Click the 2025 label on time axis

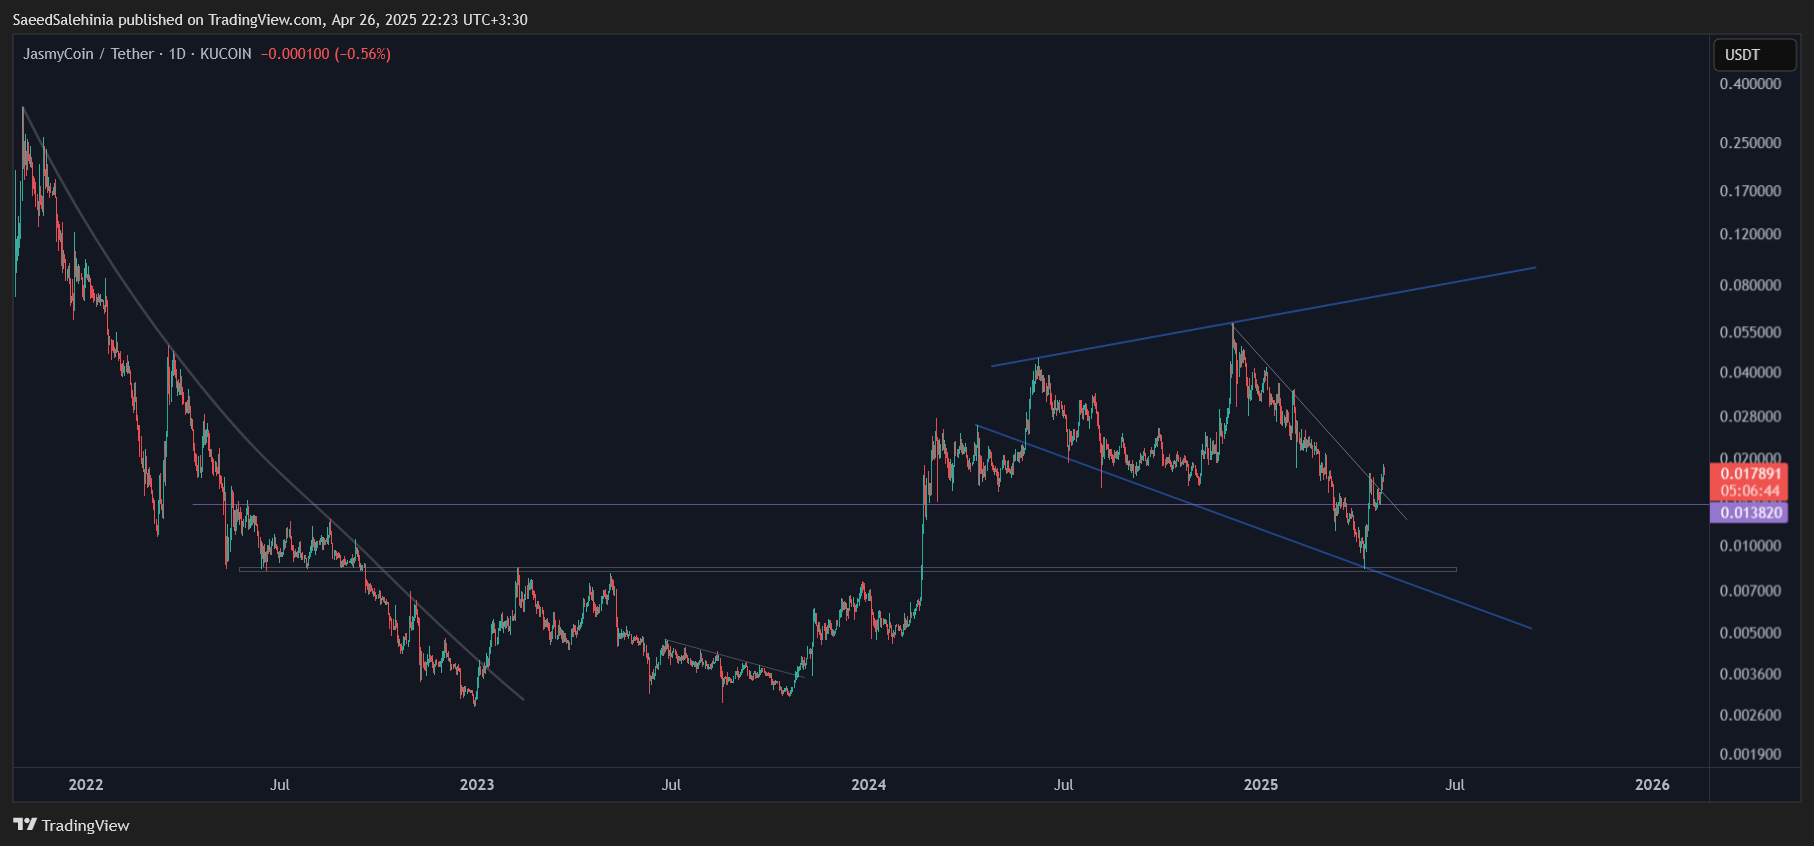tap(1261, 785)
